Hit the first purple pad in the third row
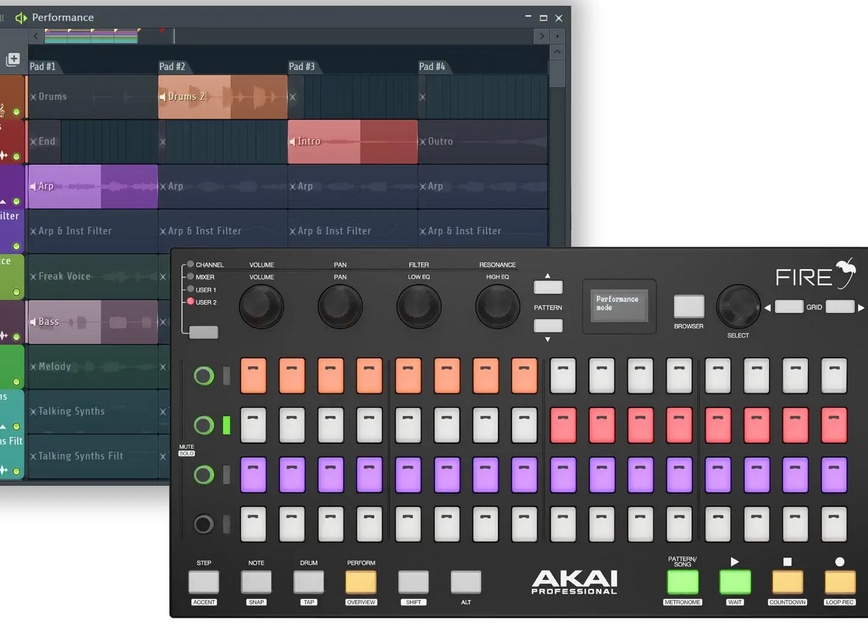The image size is (868, 629). (254, 475)
